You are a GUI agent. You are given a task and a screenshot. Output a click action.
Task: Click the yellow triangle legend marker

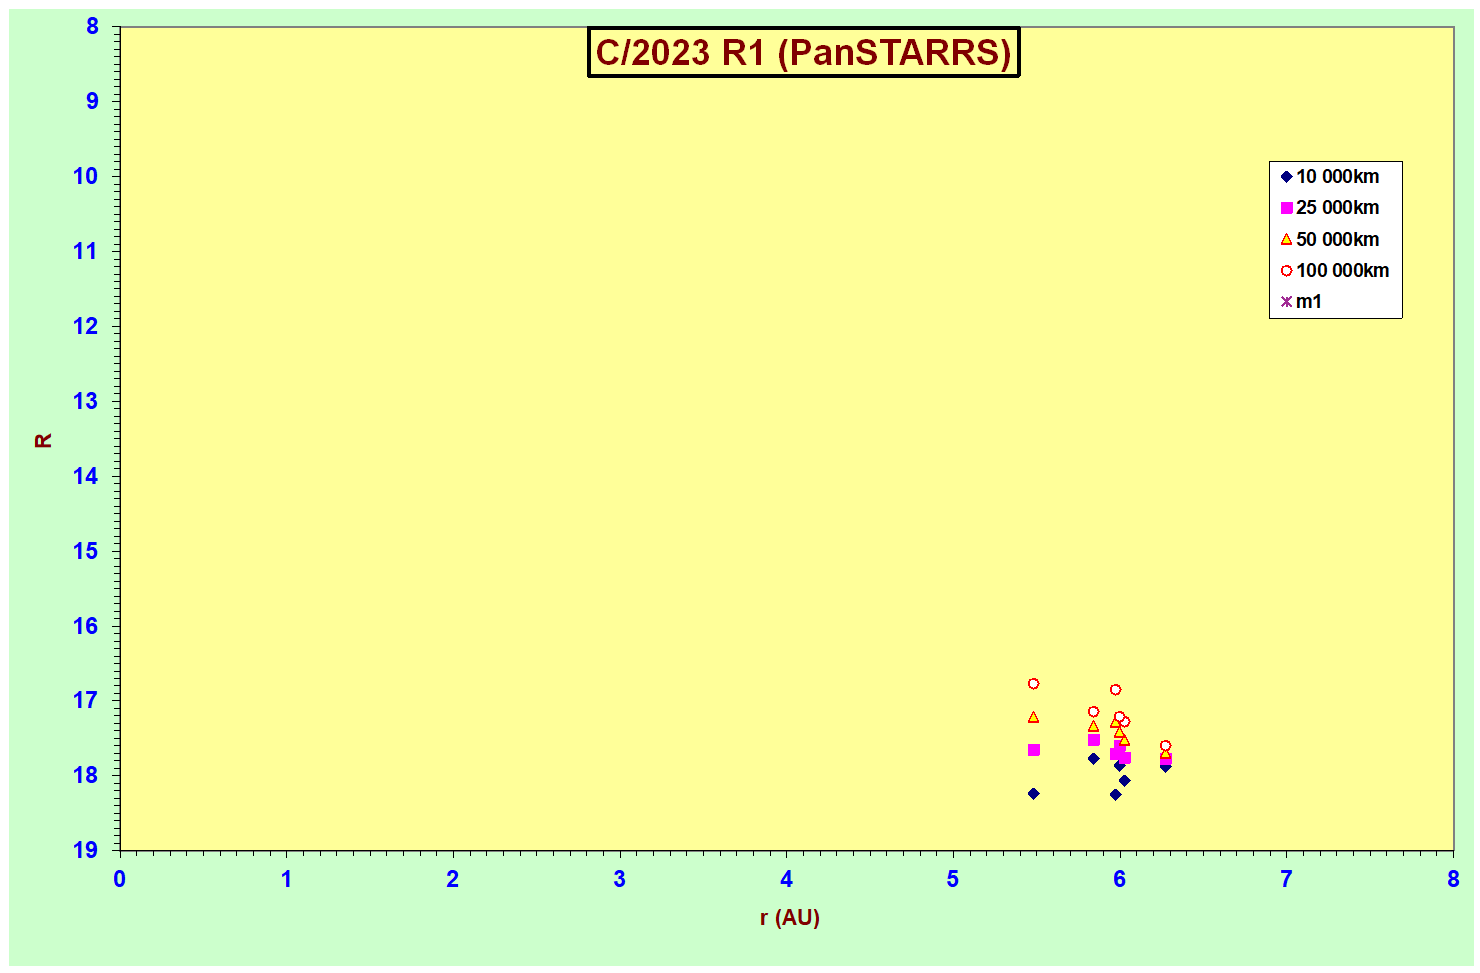coord(1287,239)
